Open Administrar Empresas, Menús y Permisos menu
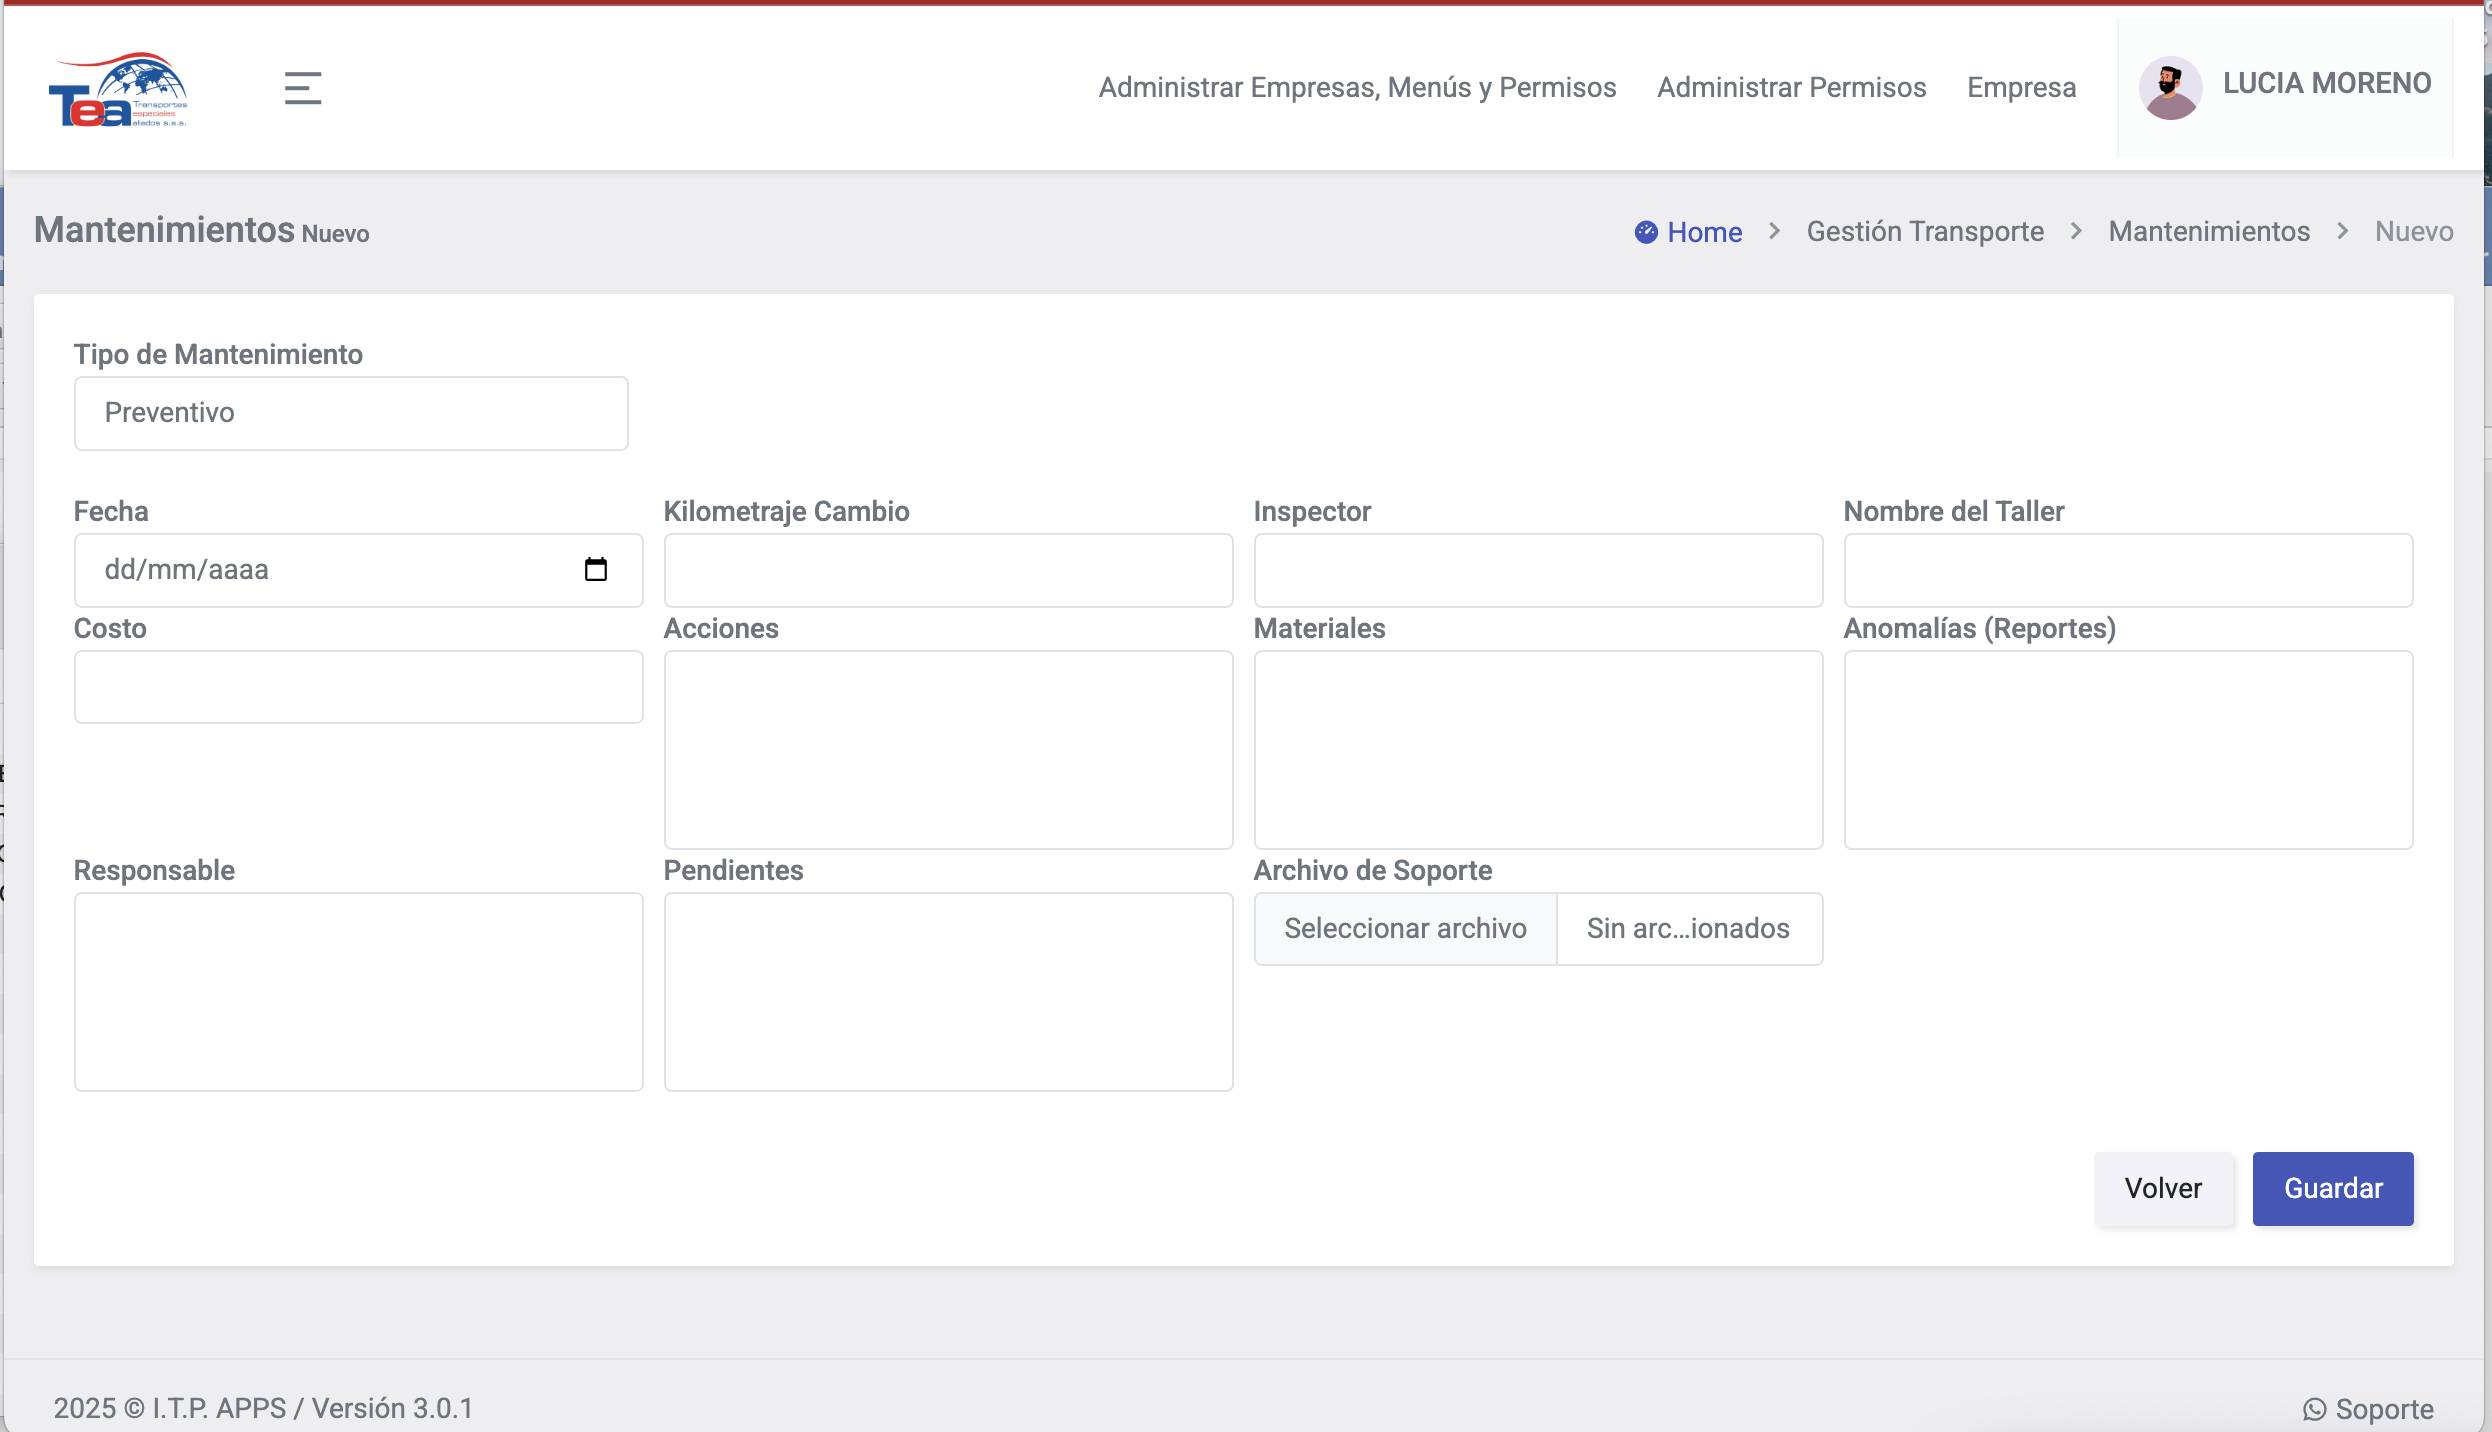Viewport: 2492px width, 1432px height. click(1357, 88)
